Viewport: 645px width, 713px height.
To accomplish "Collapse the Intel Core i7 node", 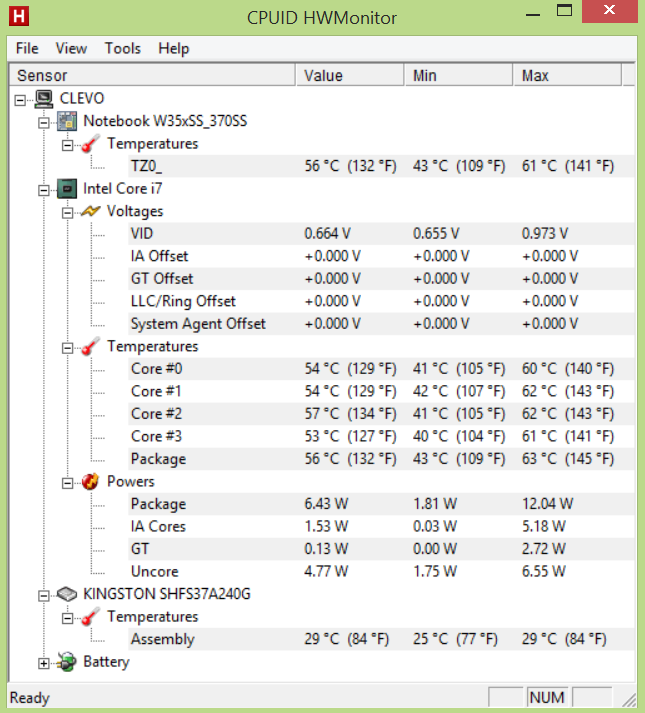I will pyautogui.click(x=44, y=190).
